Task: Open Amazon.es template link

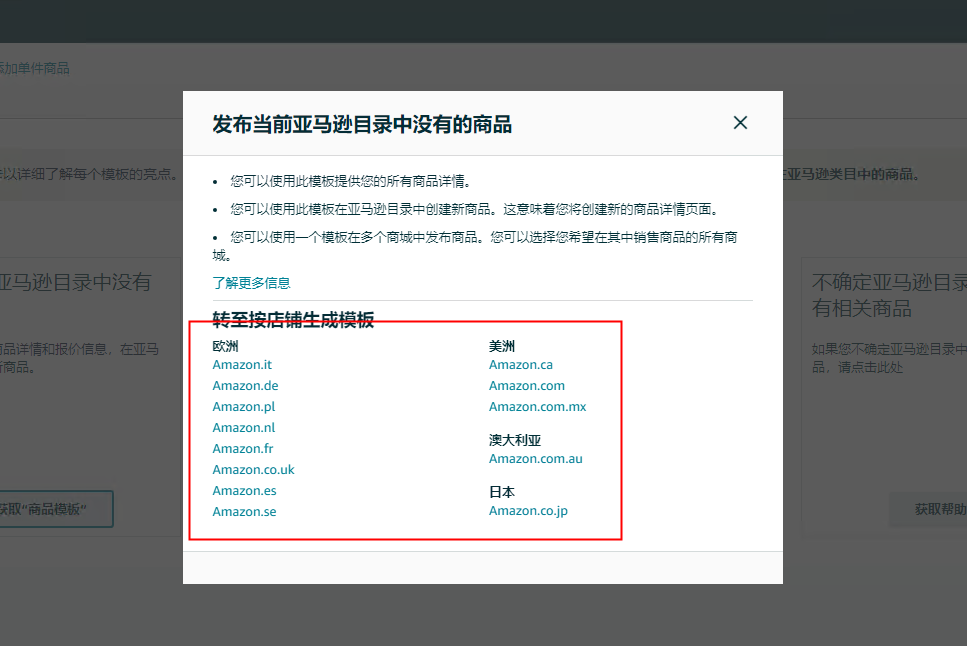Action: [244, 491]
